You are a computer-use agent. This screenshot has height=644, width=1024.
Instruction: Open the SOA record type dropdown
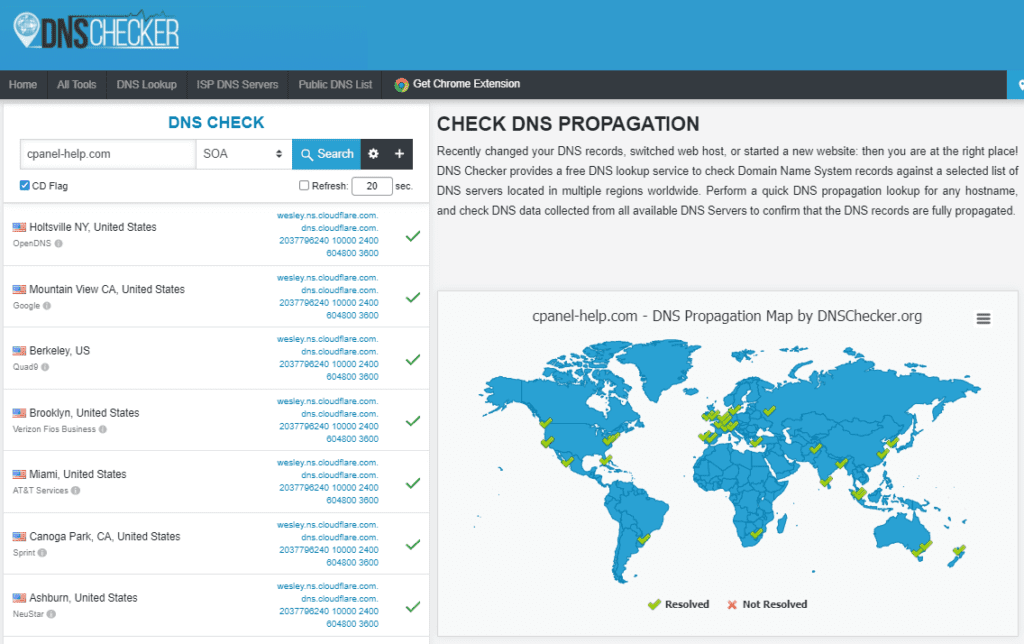click(x=244, y=153)
